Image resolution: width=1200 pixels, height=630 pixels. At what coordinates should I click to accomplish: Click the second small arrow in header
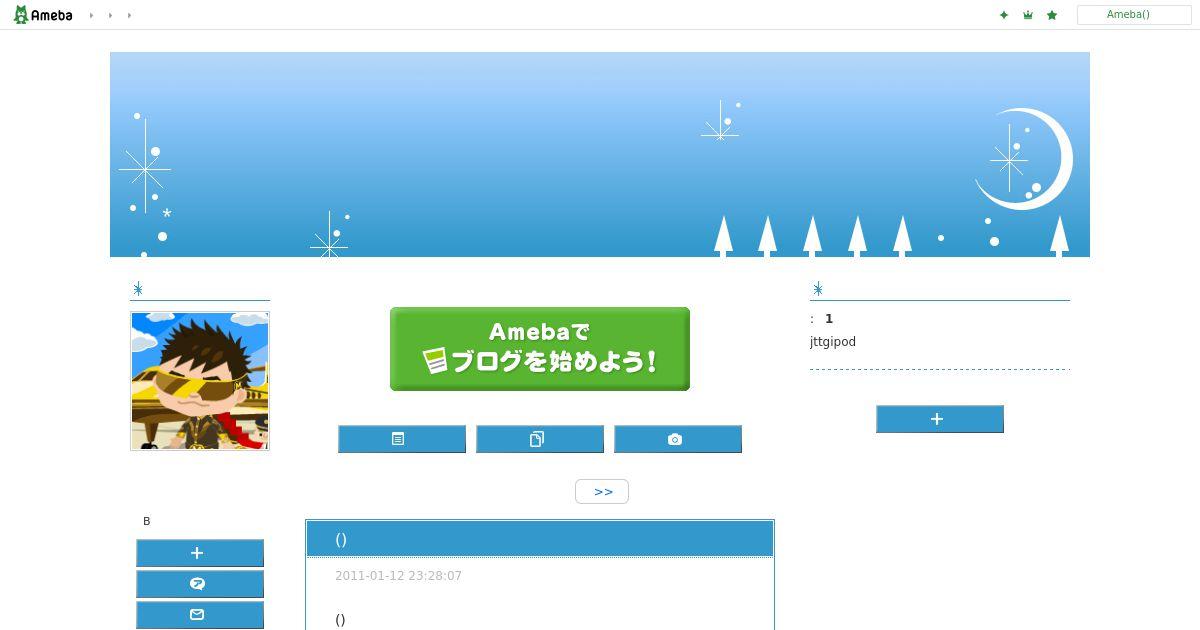(110, 15)
